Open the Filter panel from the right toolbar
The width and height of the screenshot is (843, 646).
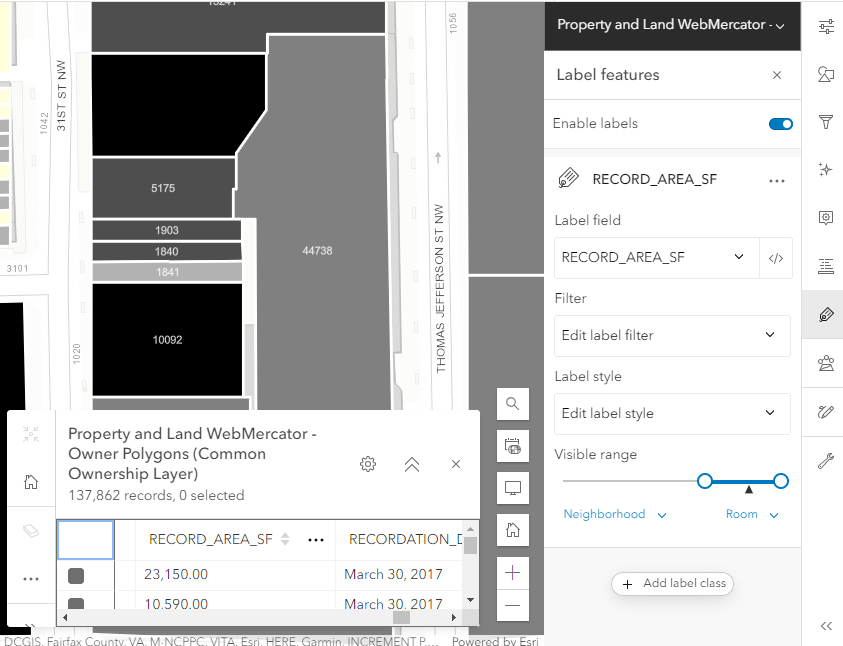coord(825,122)
